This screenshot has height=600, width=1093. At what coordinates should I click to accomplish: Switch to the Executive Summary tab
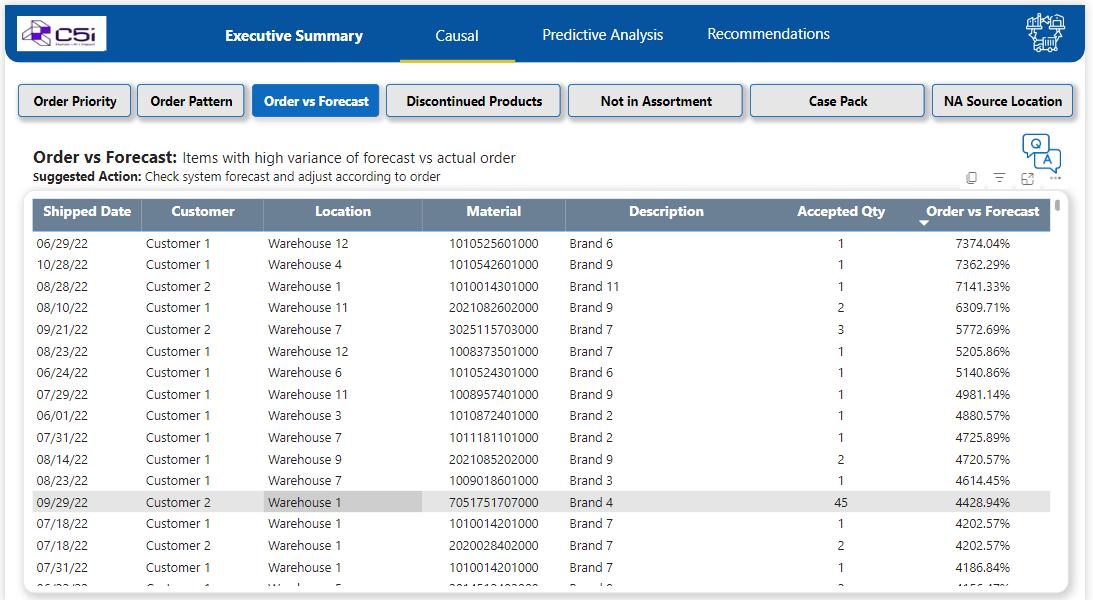pos(293,36)
